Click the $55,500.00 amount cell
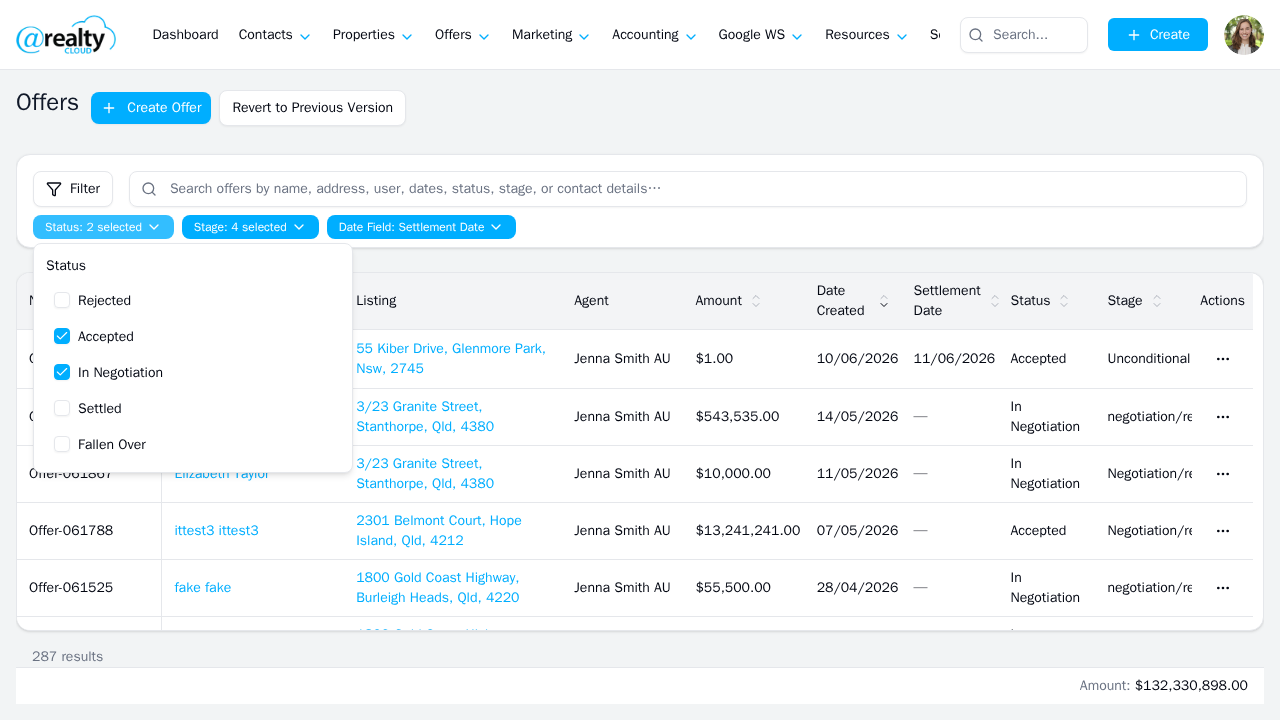The image size is (1280, 720). [733, 588]
